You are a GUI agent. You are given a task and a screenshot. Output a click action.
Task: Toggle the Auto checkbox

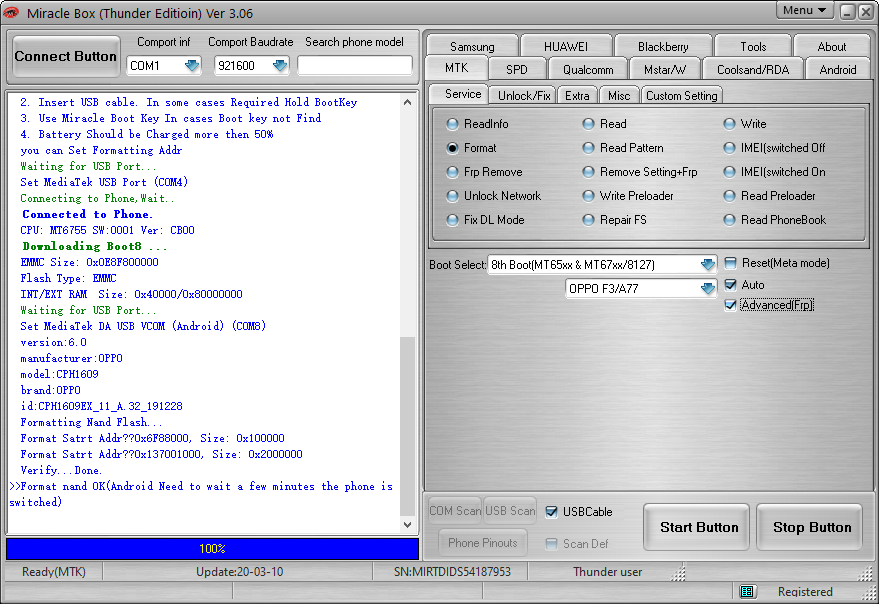point(730,285)
